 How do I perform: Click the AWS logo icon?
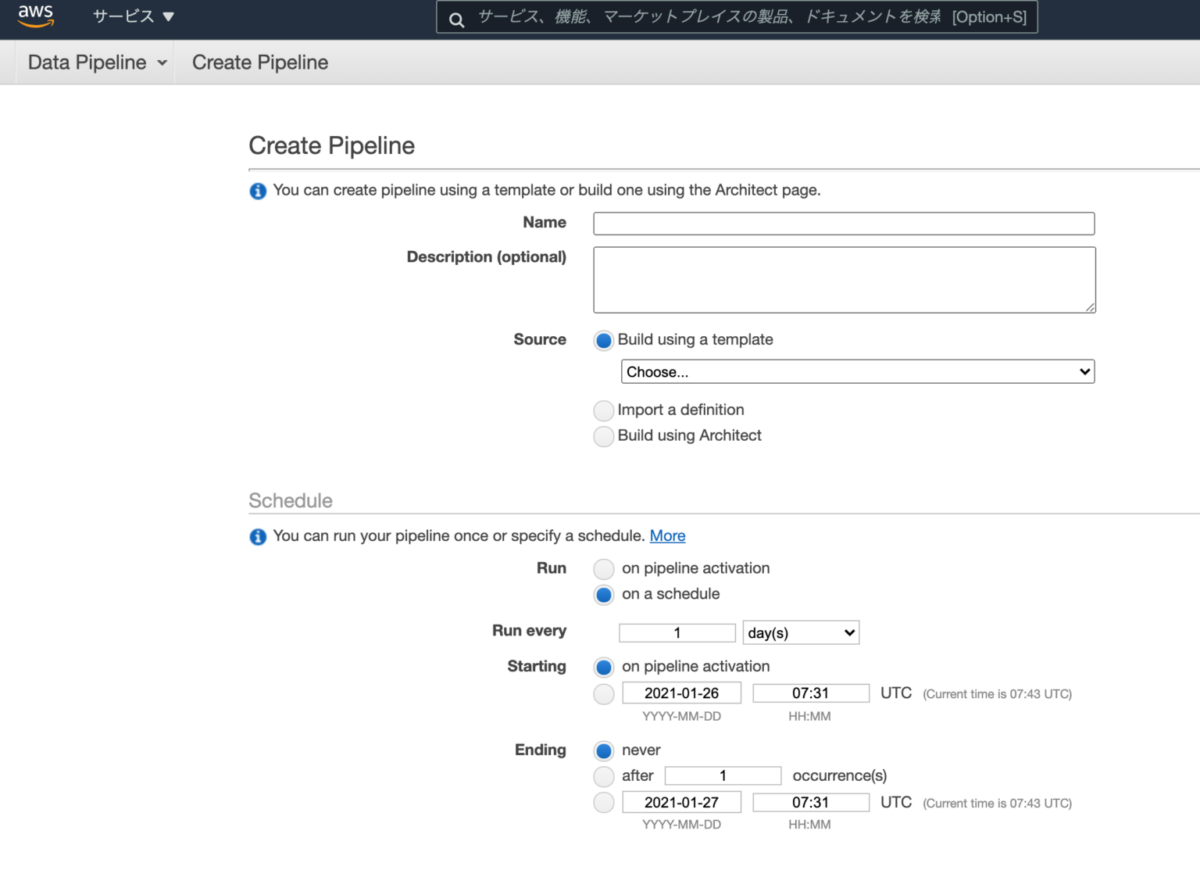click(36, 17)
